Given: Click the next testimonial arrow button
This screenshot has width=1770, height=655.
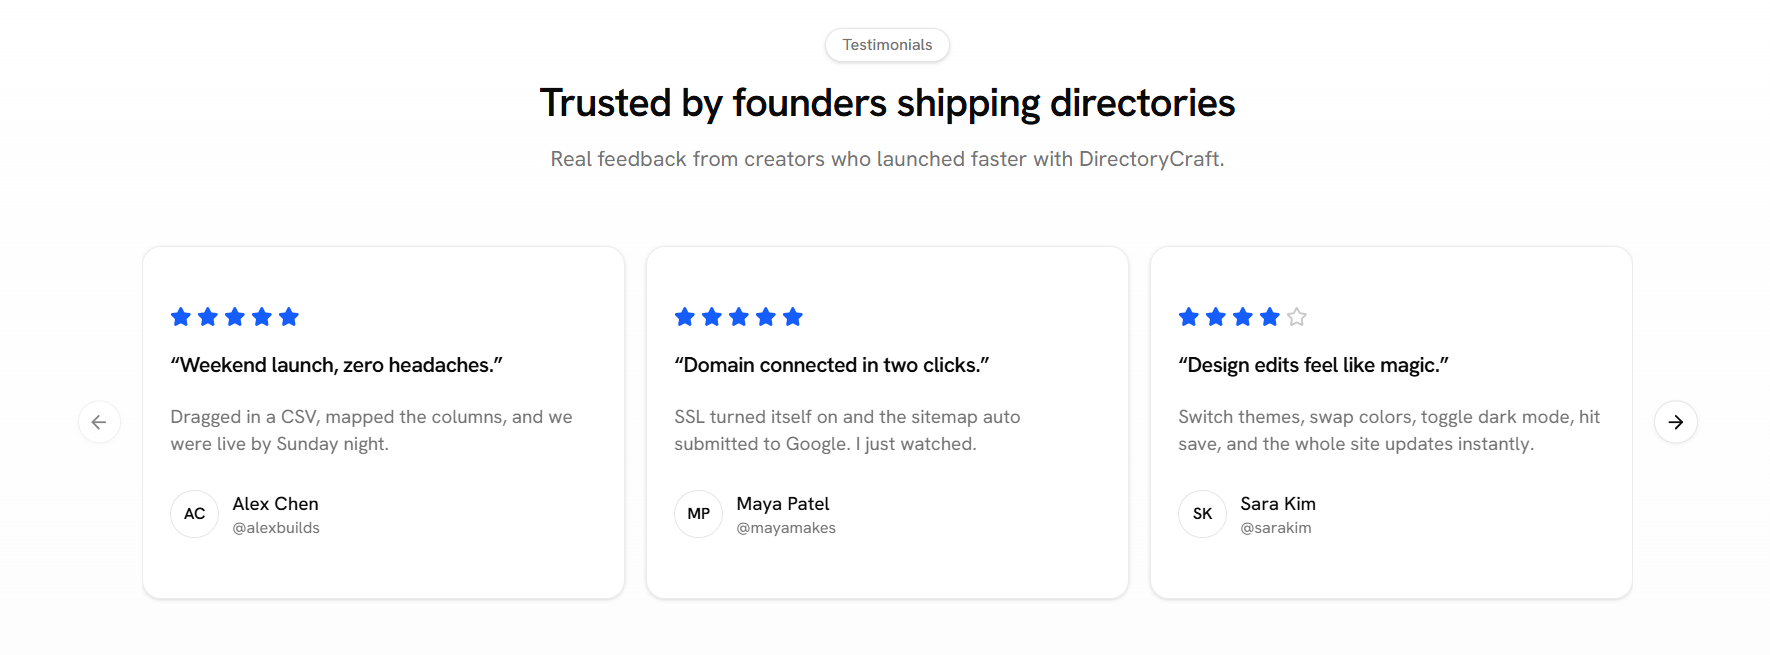Looking at the screenshot, I should click(1675, 422).
